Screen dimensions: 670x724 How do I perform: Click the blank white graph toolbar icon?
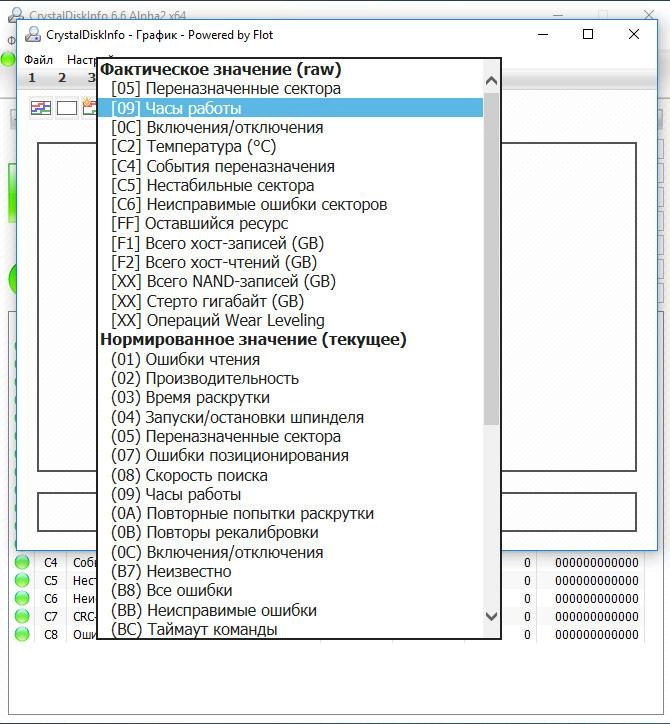click(67, 108)
